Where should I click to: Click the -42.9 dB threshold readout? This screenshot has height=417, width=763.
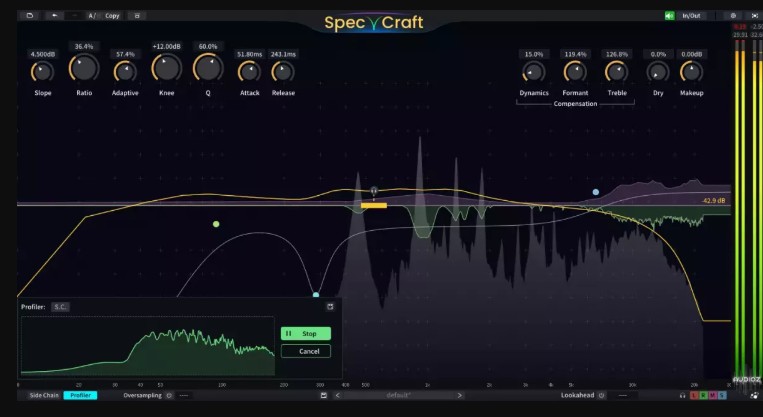[713, 200]
